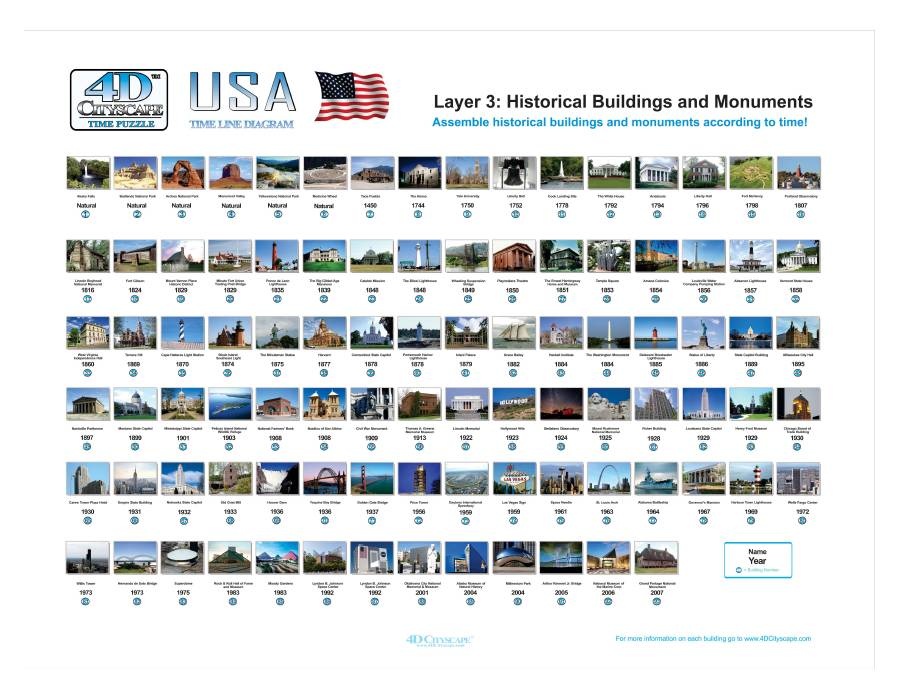
Task: Select the battleship thumbnail dated 1964
Action: 656,479
